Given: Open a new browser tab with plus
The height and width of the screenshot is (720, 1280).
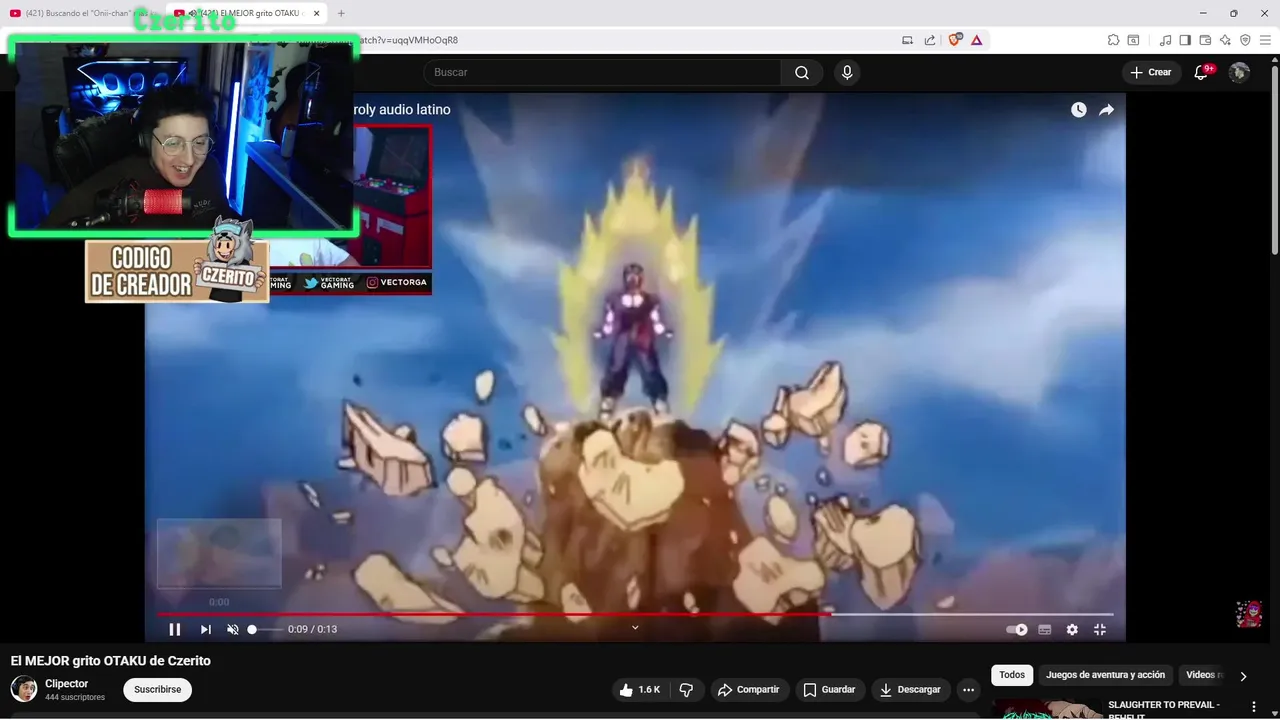Looking at the screenshot, I should 341,13.
